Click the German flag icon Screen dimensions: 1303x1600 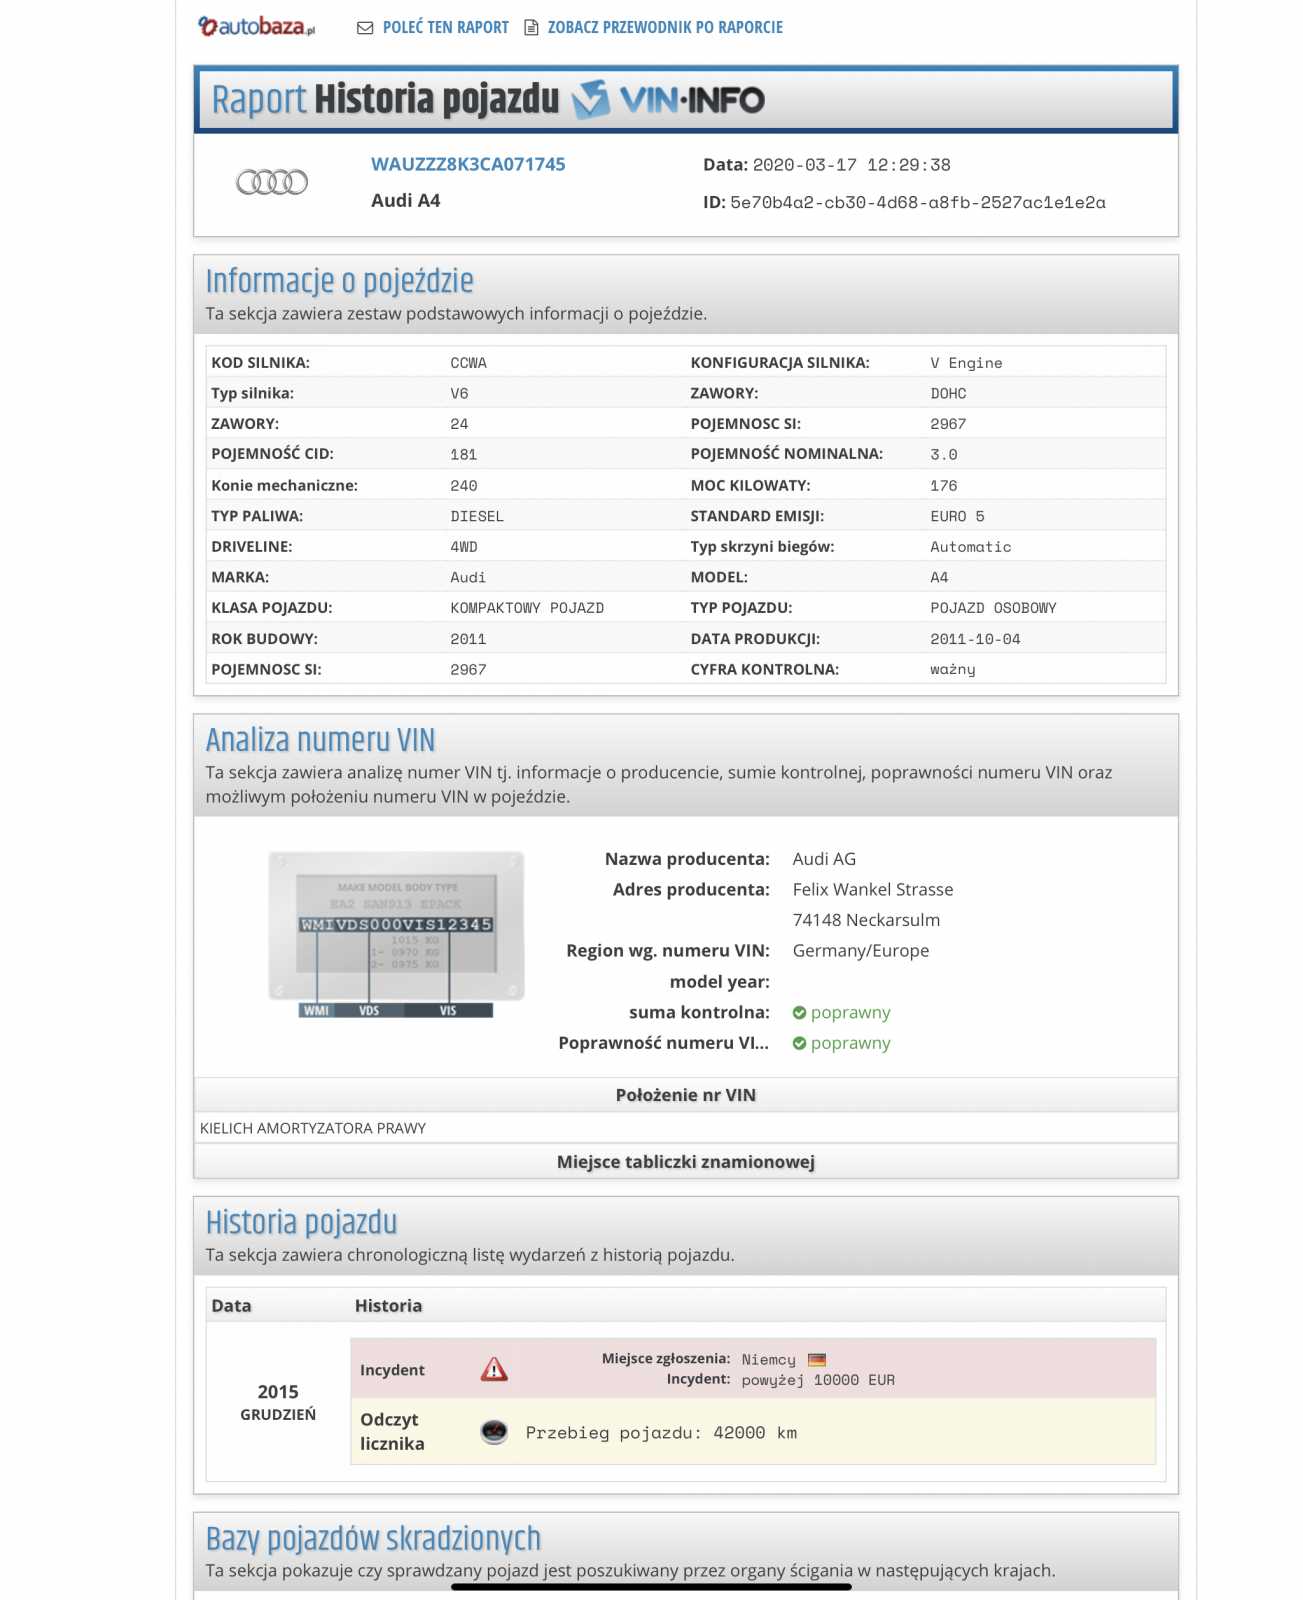[x=817, y=1359]
